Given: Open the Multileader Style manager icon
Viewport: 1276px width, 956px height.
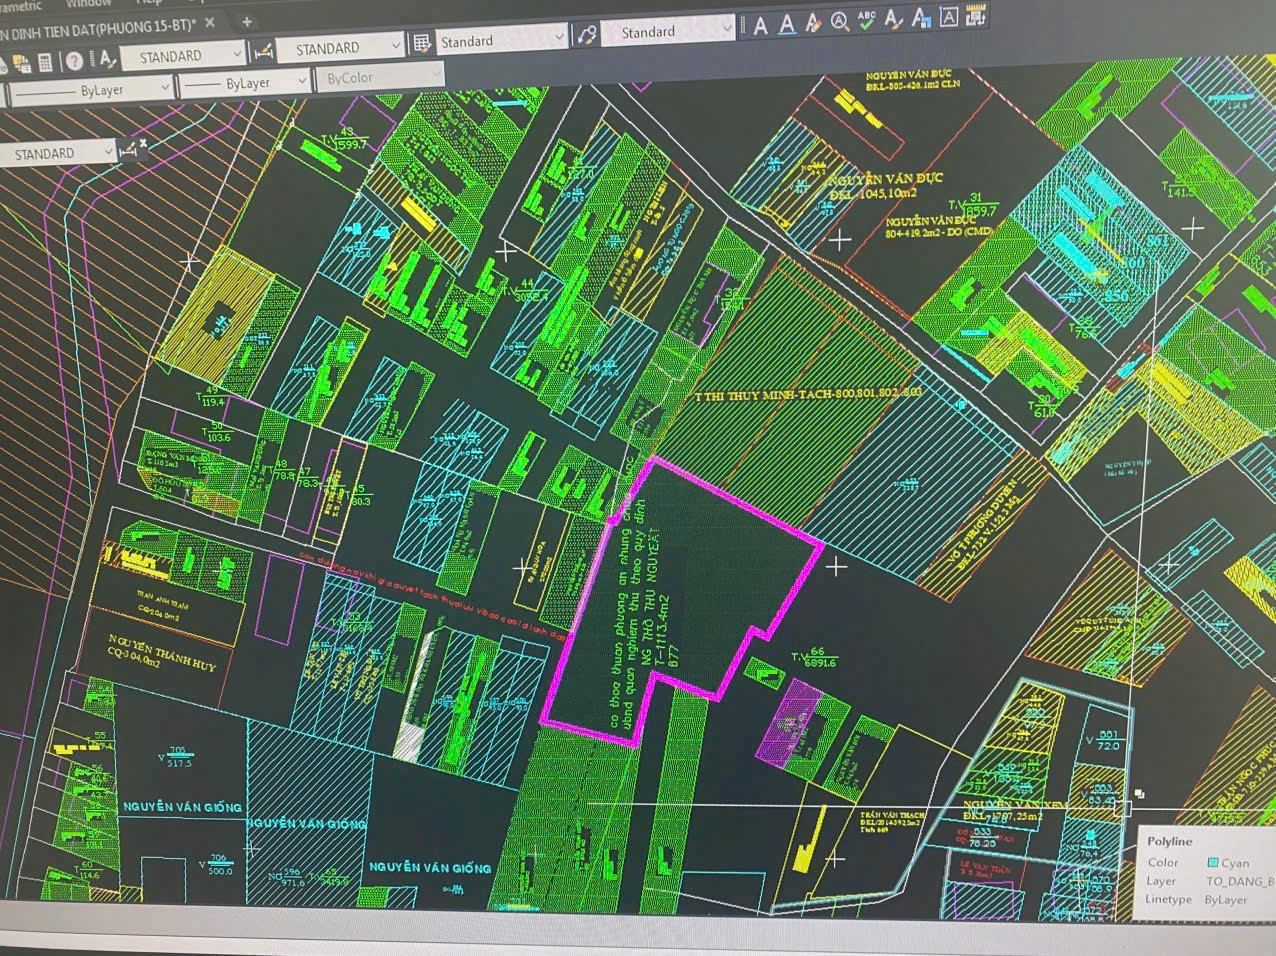Looking at the screenshot, I should 587,35.
